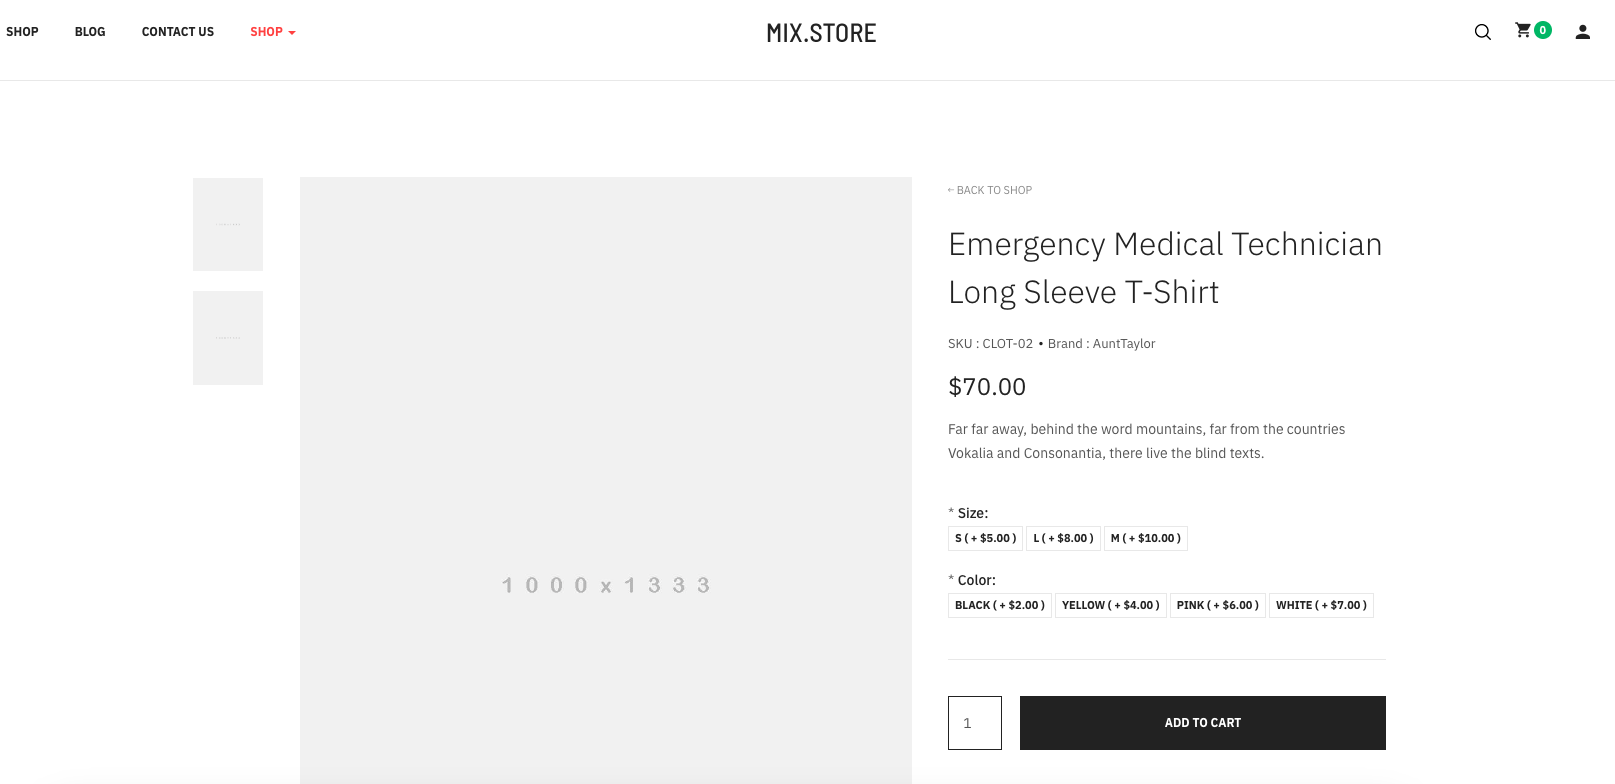Click the MIX.STORE logo
Viewport: 1615px width, 784px height.
coord(821,33)
